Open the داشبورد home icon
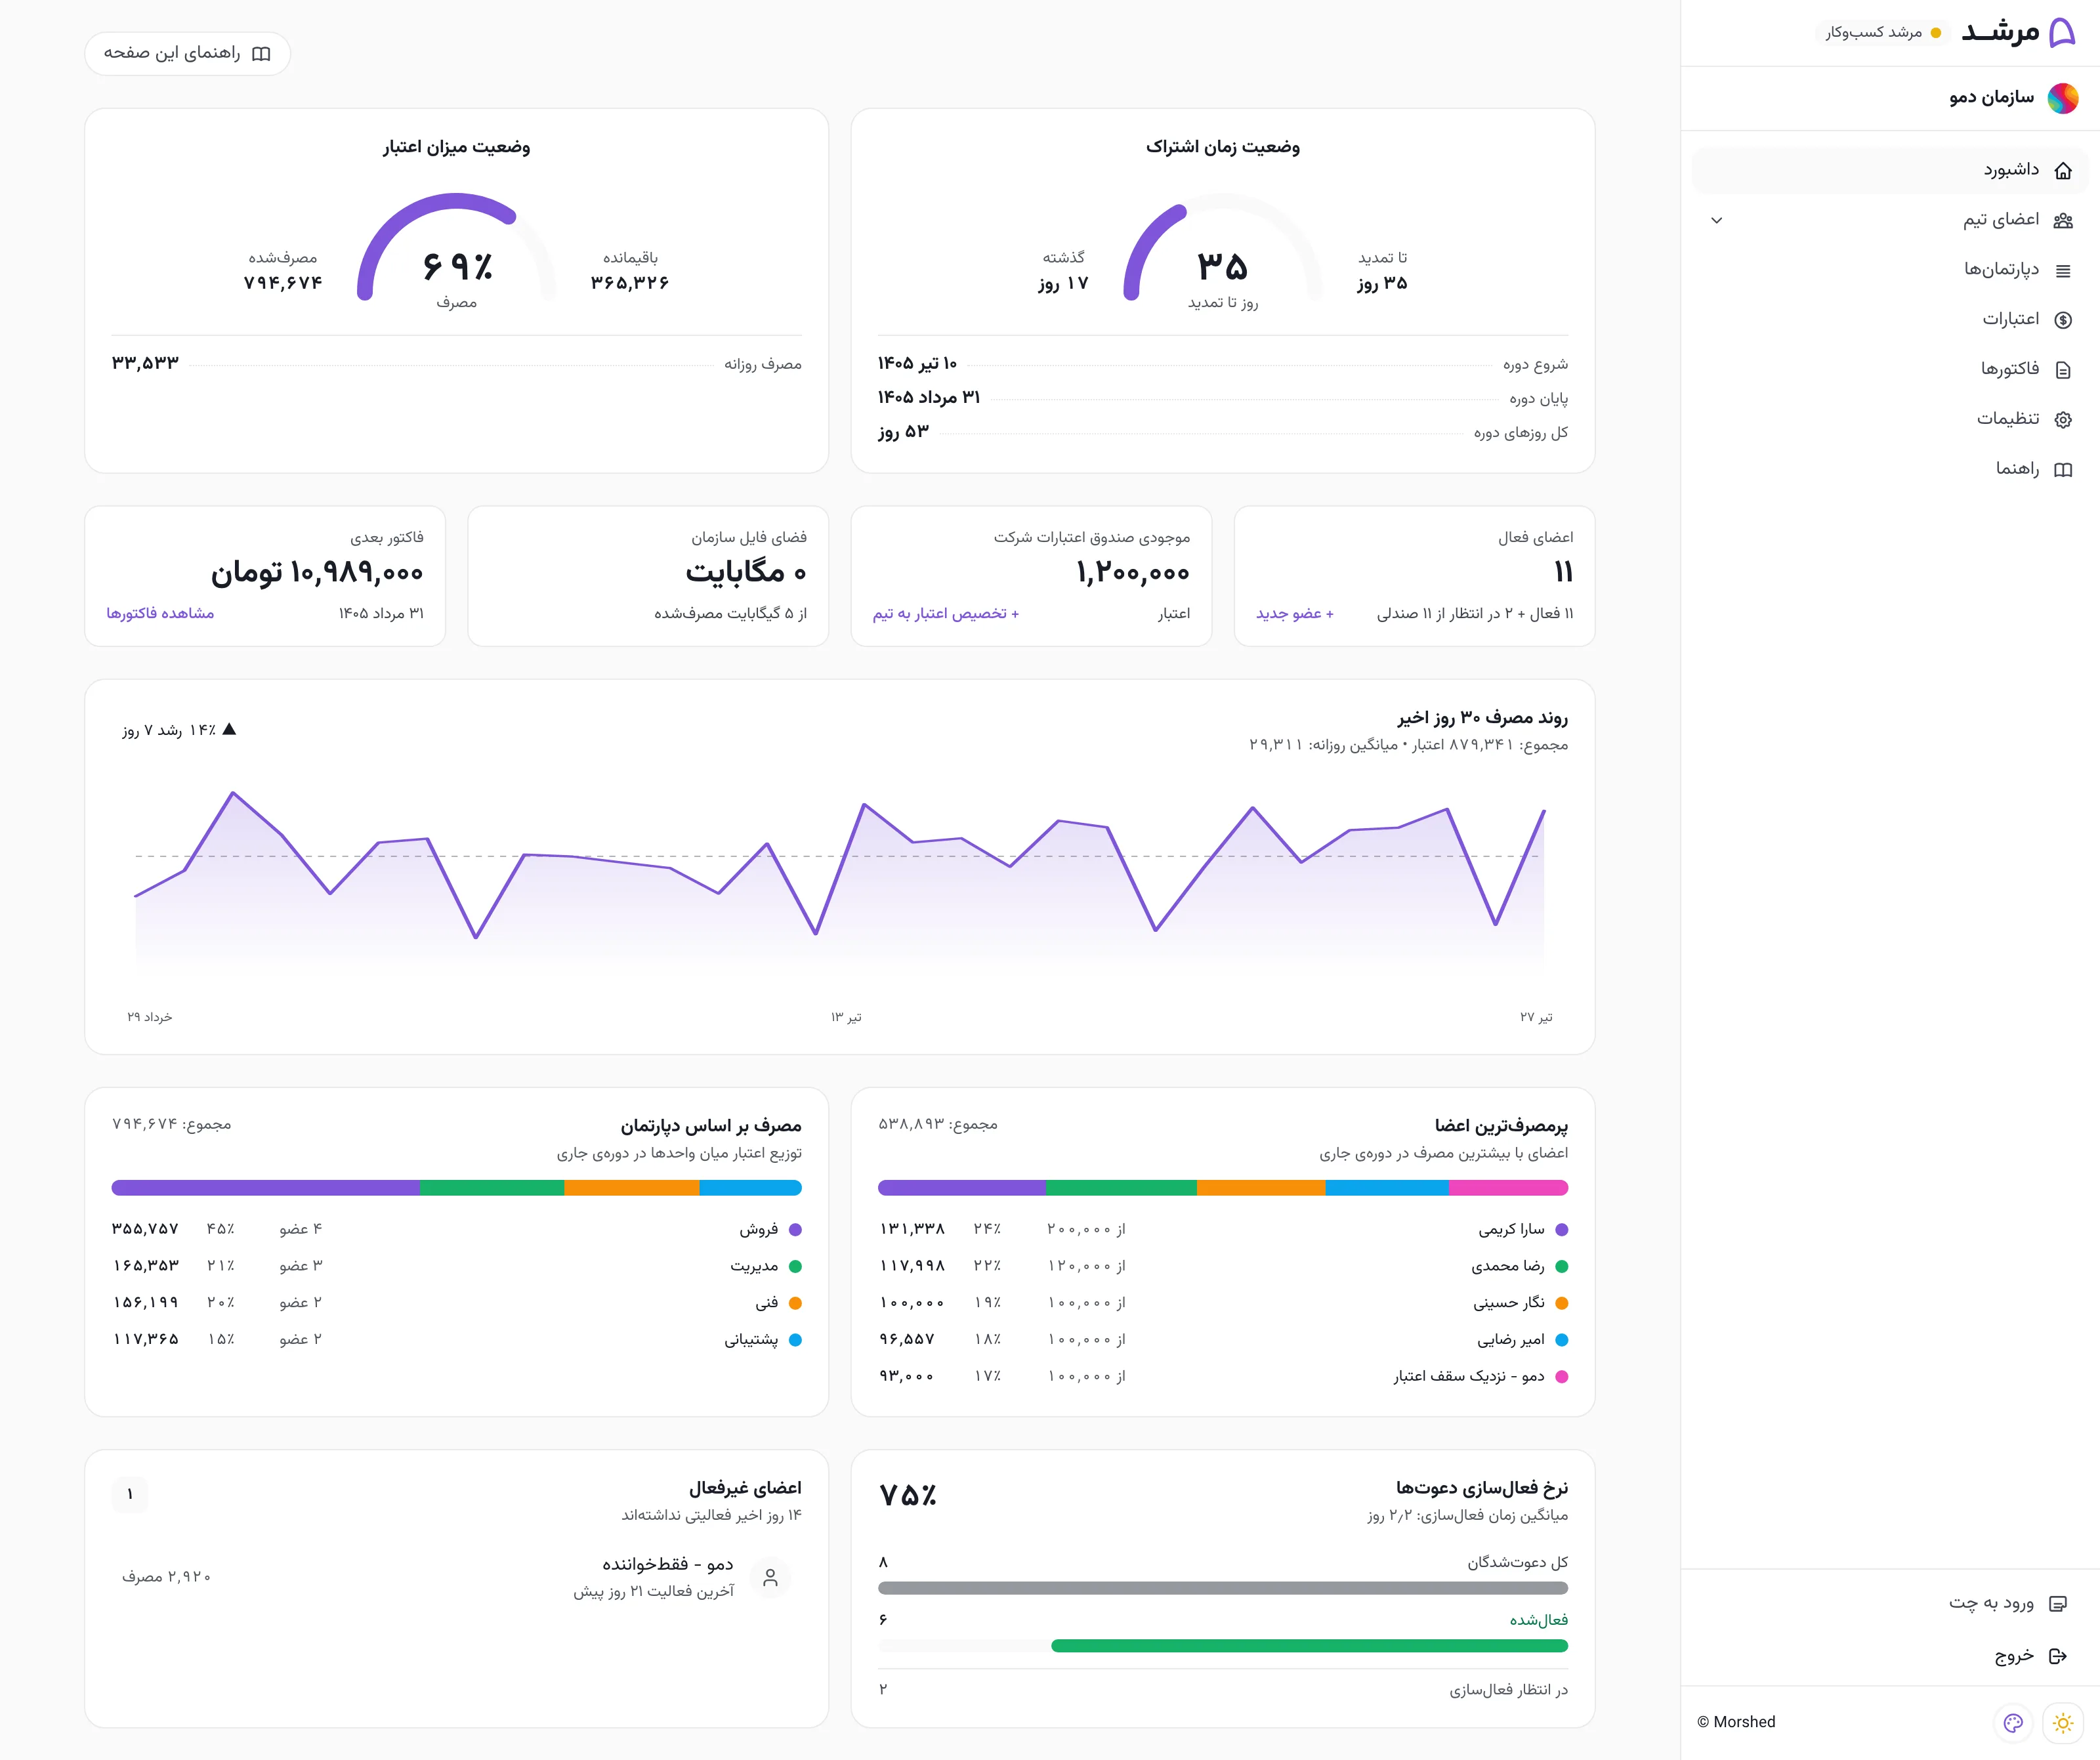Screen dimensions: 2100x1760 point(2062,171)
